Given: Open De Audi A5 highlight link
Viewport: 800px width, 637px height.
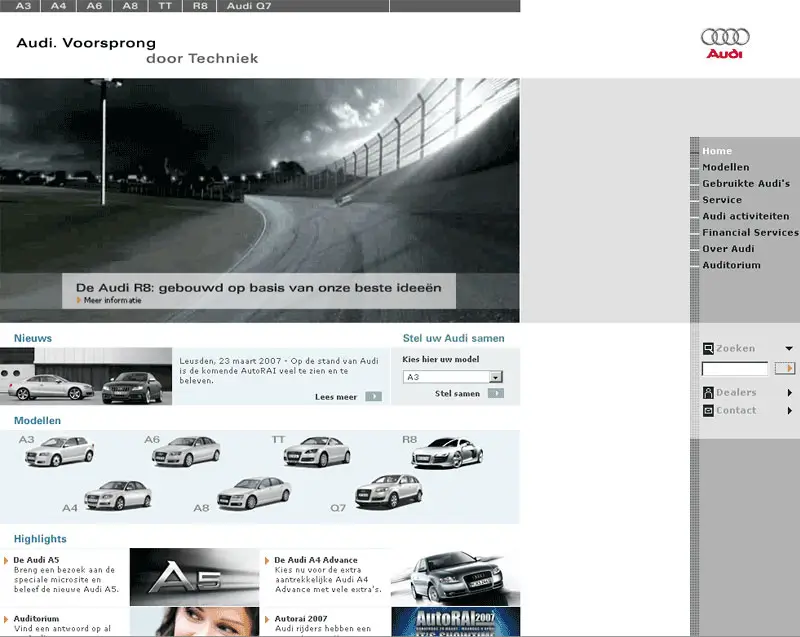Looking at the screenshot, I should [x=36, y=560].
